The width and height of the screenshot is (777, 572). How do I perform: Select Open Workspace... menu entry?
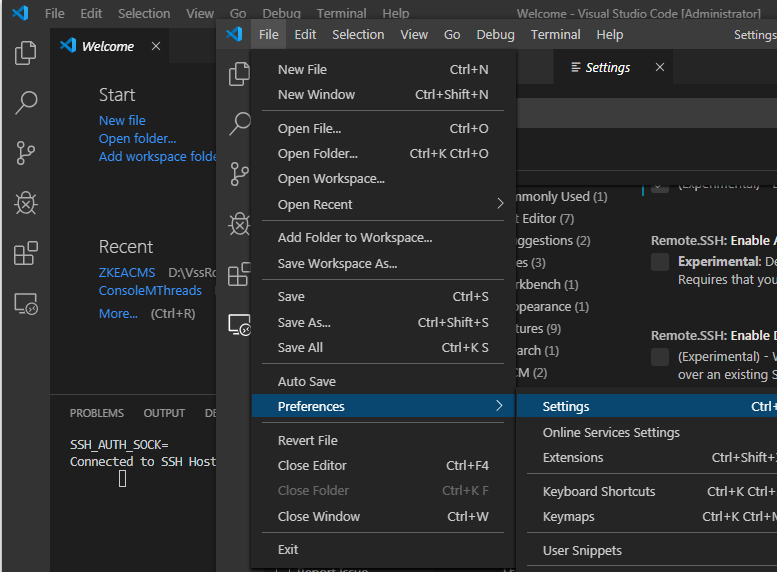point(383,178)
